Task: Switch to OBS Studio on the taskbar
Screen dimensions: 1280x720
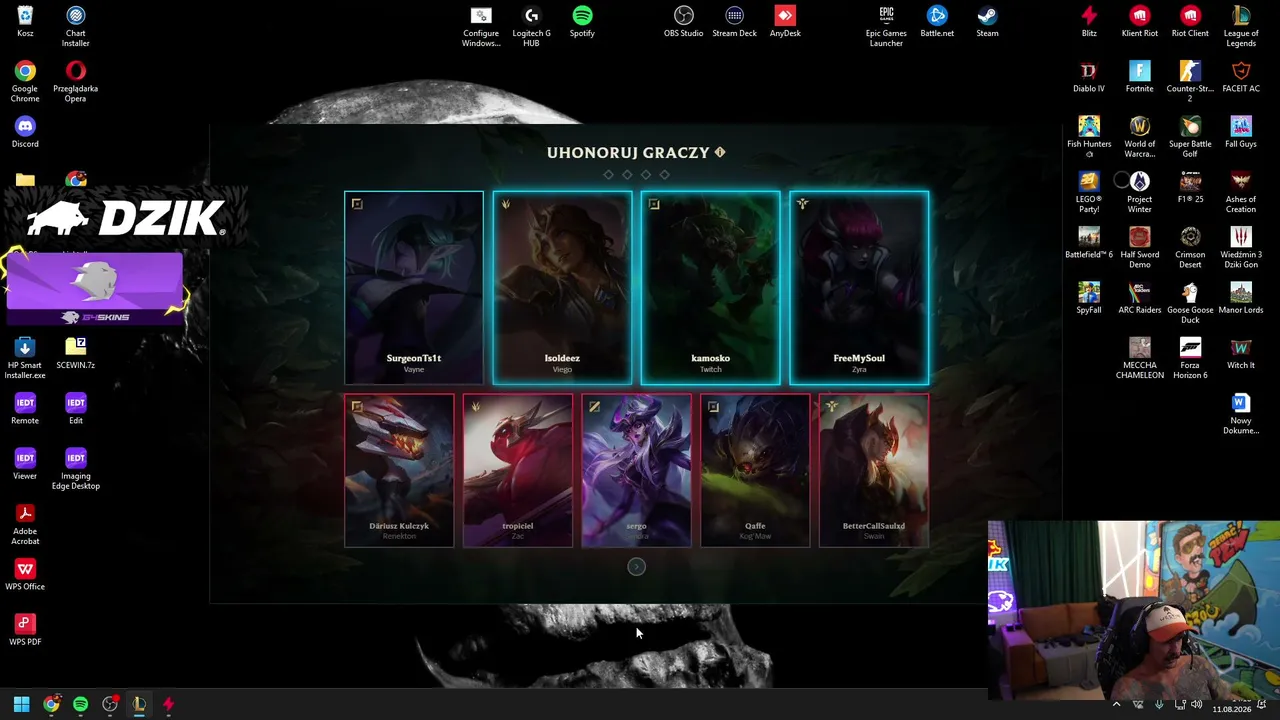Action: 110,704
